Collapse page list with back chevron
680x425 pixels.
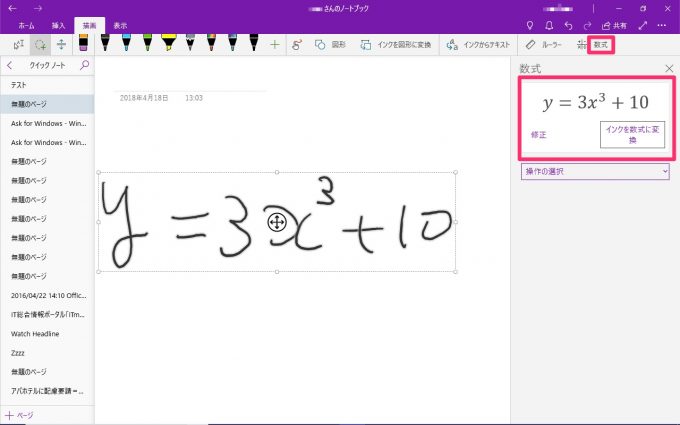pyautogui.click(x=10, y=65)
